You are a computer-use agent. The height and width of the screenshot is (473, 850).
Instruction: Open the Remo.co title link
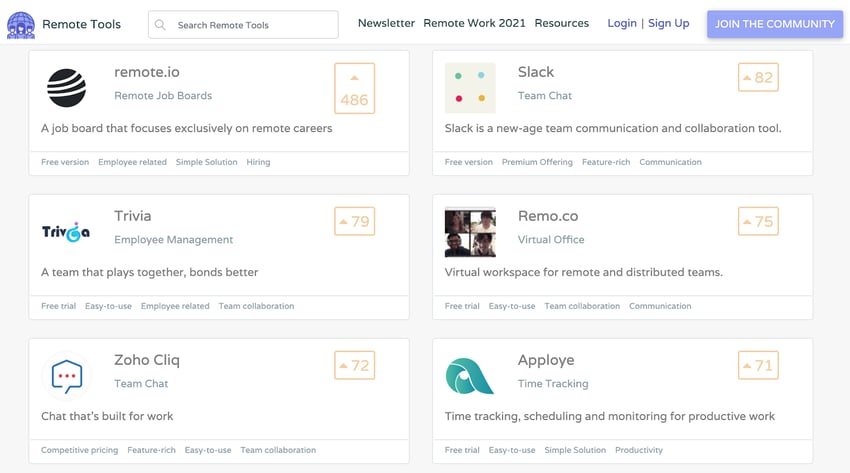[548, 216]
